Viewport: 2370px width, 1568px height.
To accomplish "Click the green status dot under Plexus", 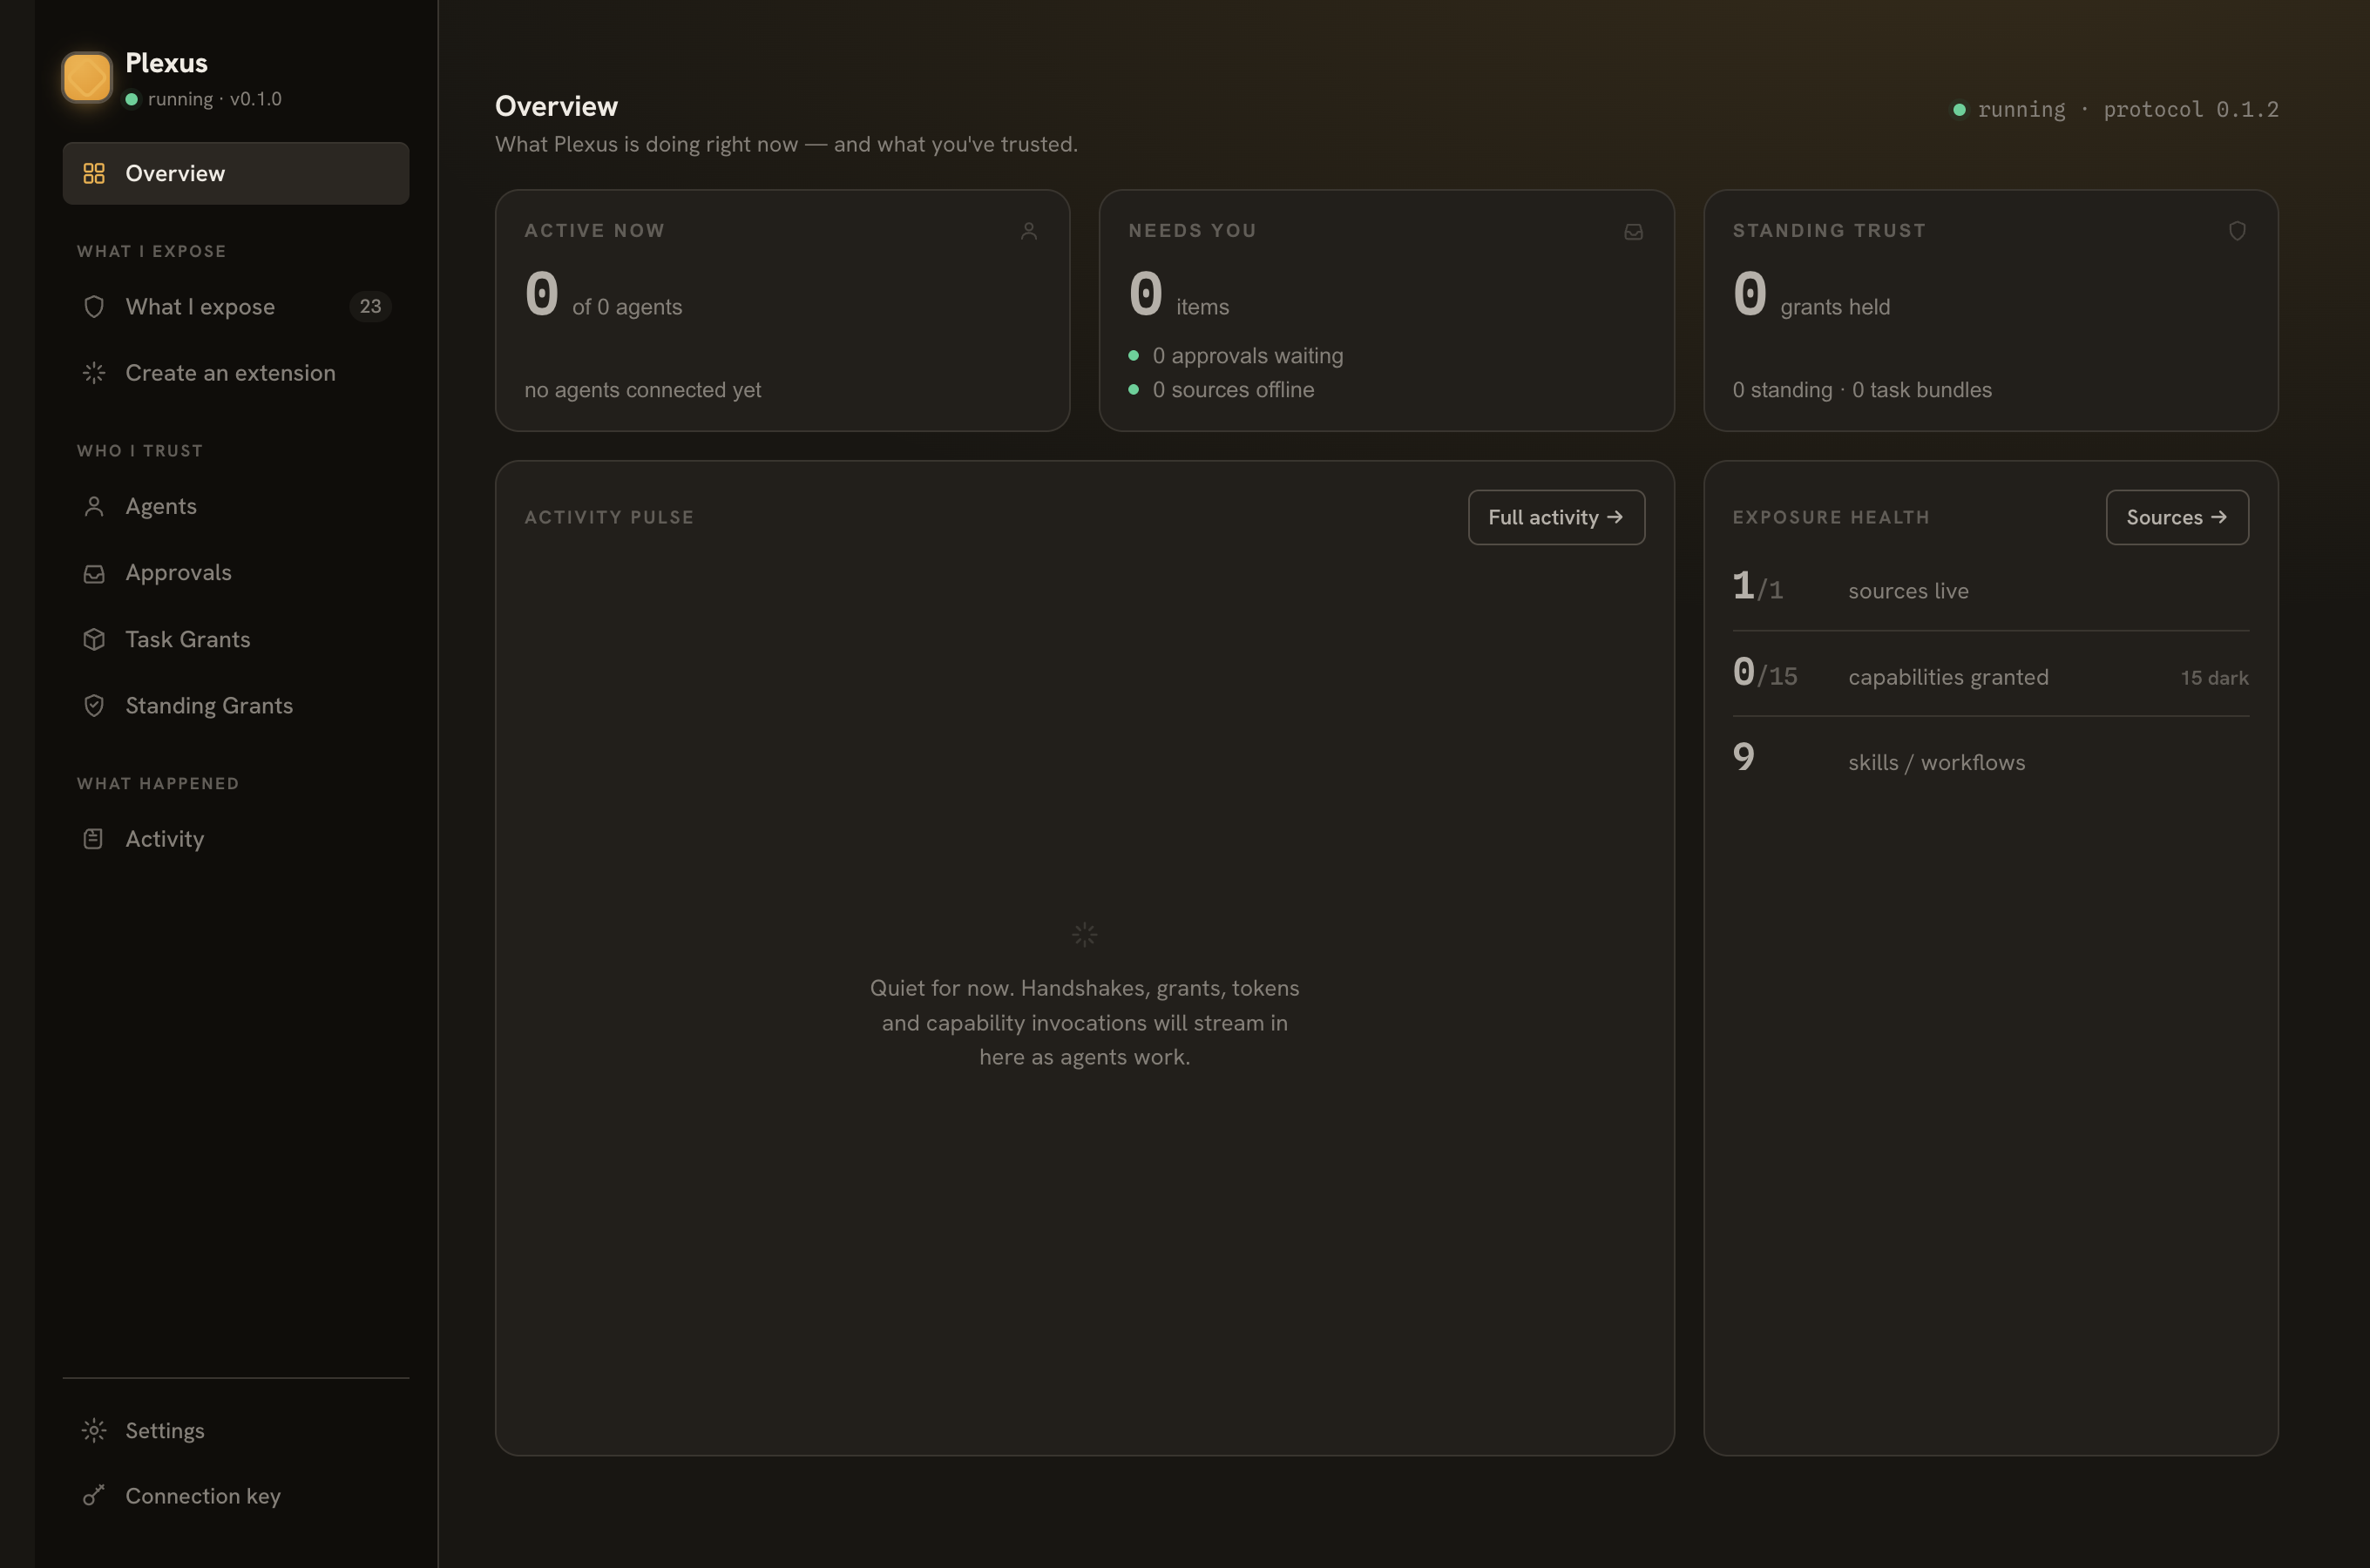I will click(131, 99).
